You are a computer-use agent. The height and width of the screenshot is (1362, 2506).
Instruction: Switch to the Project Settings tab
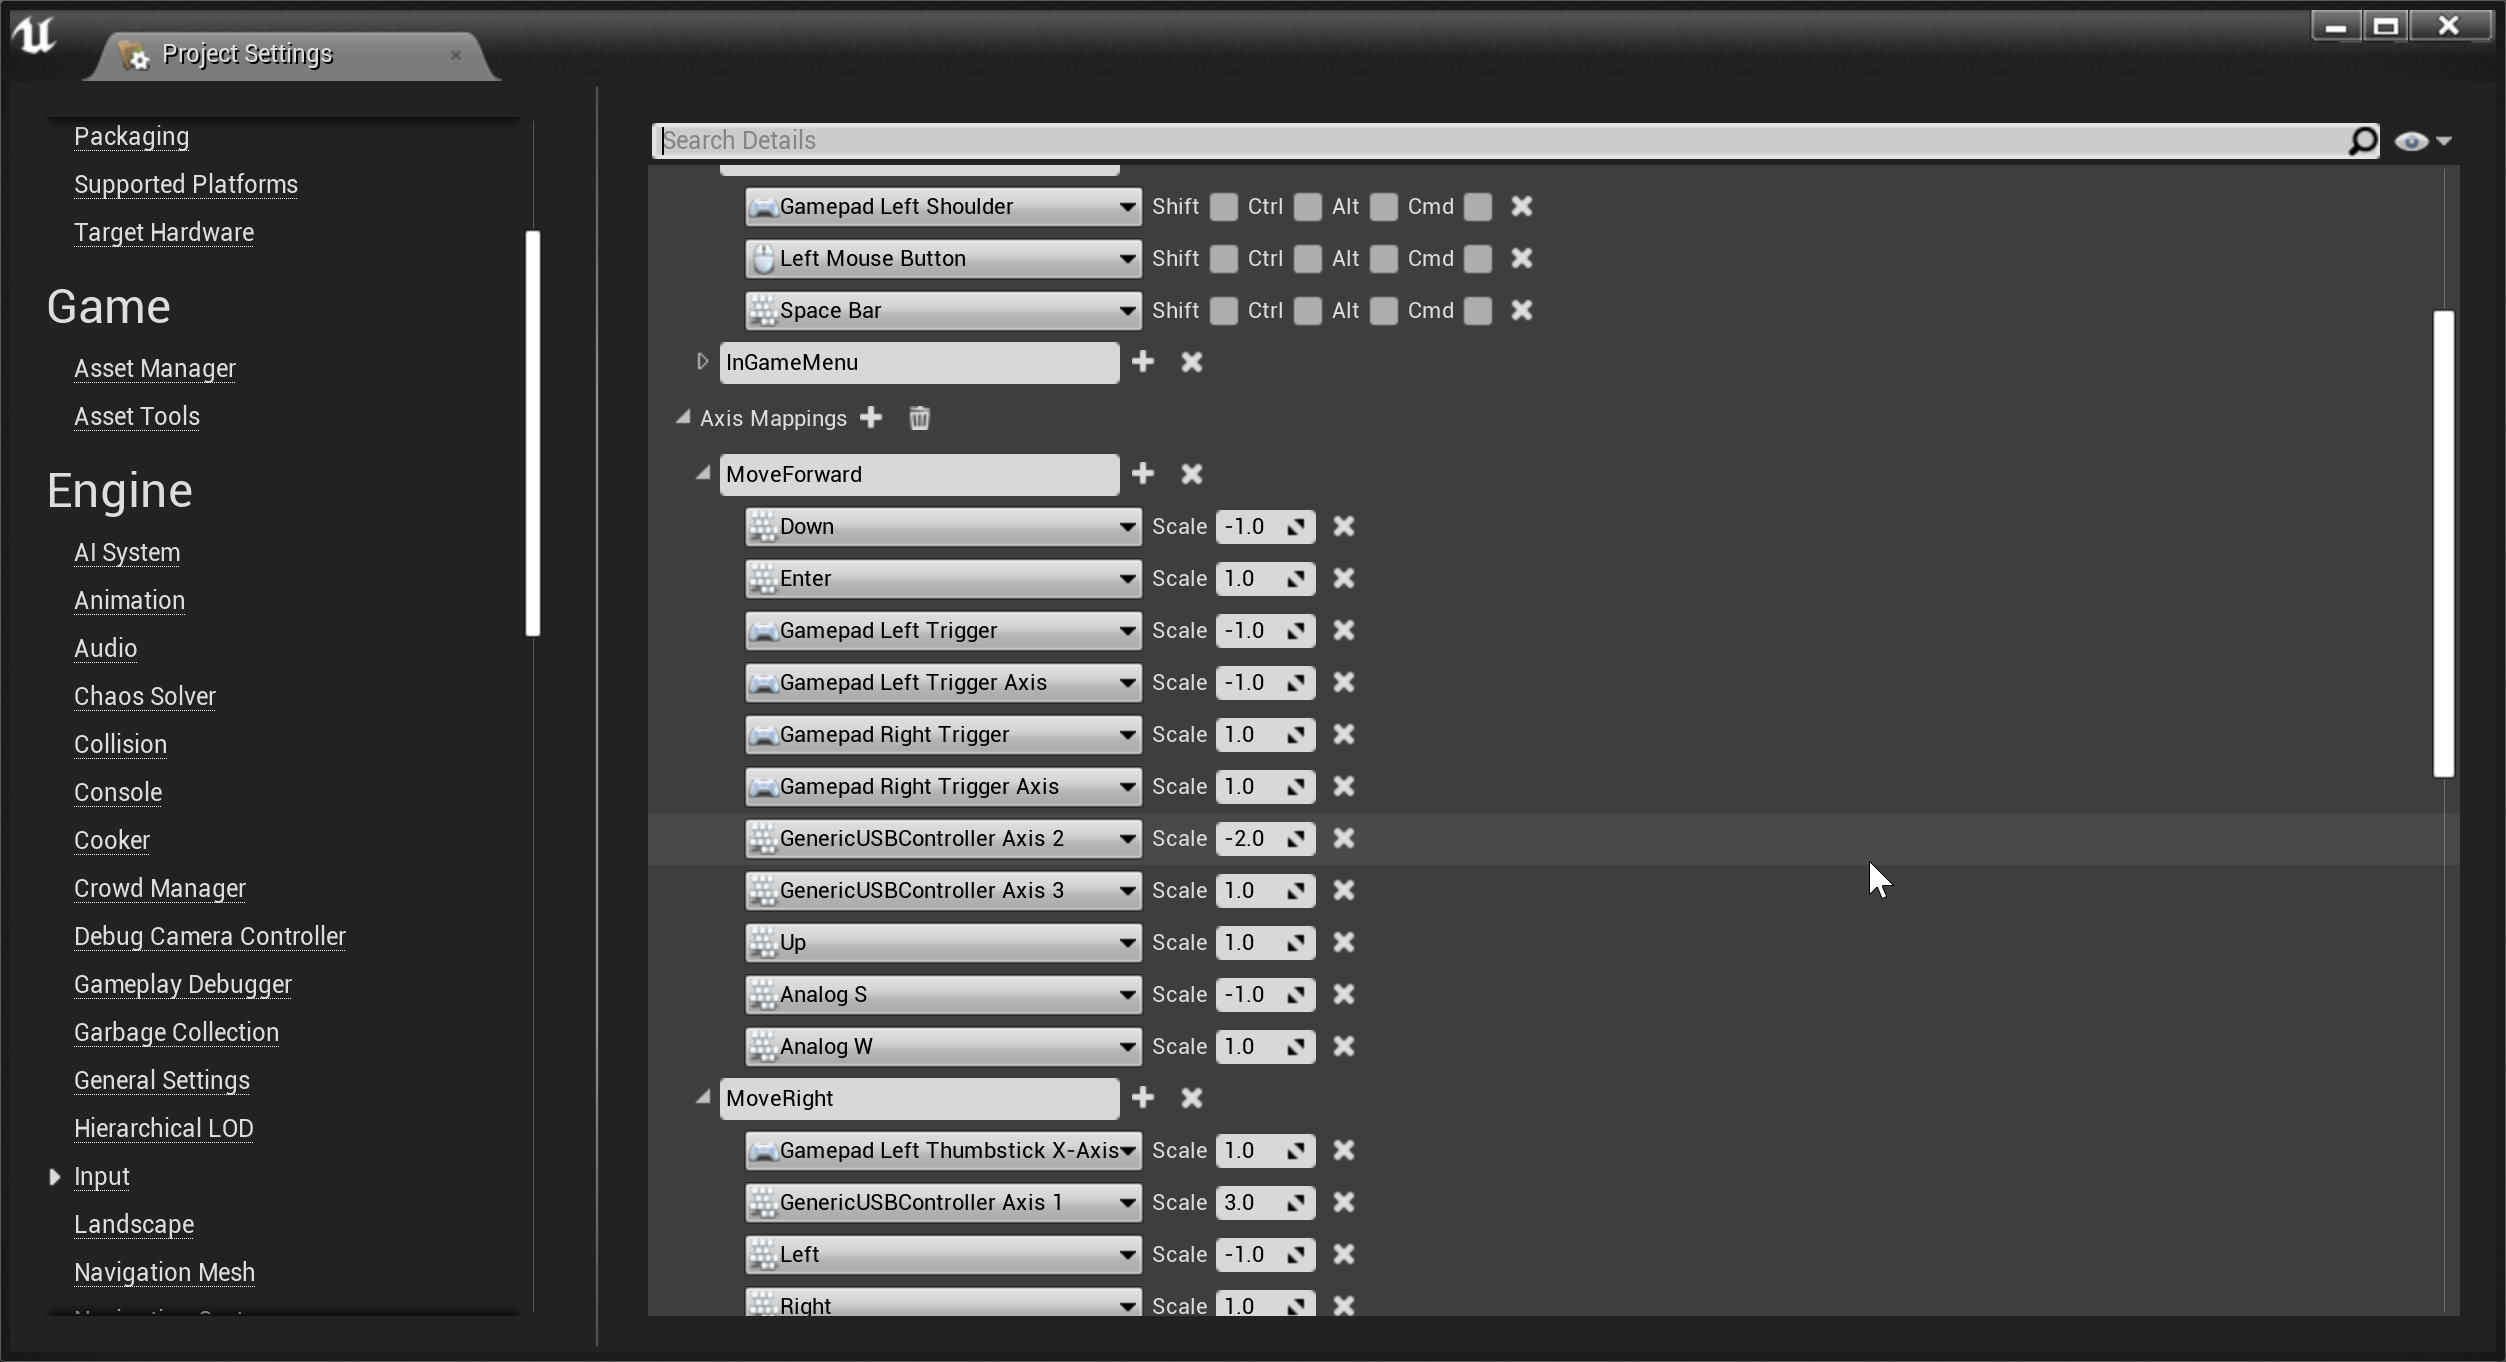pyautogui.click(x=247, y=54)
